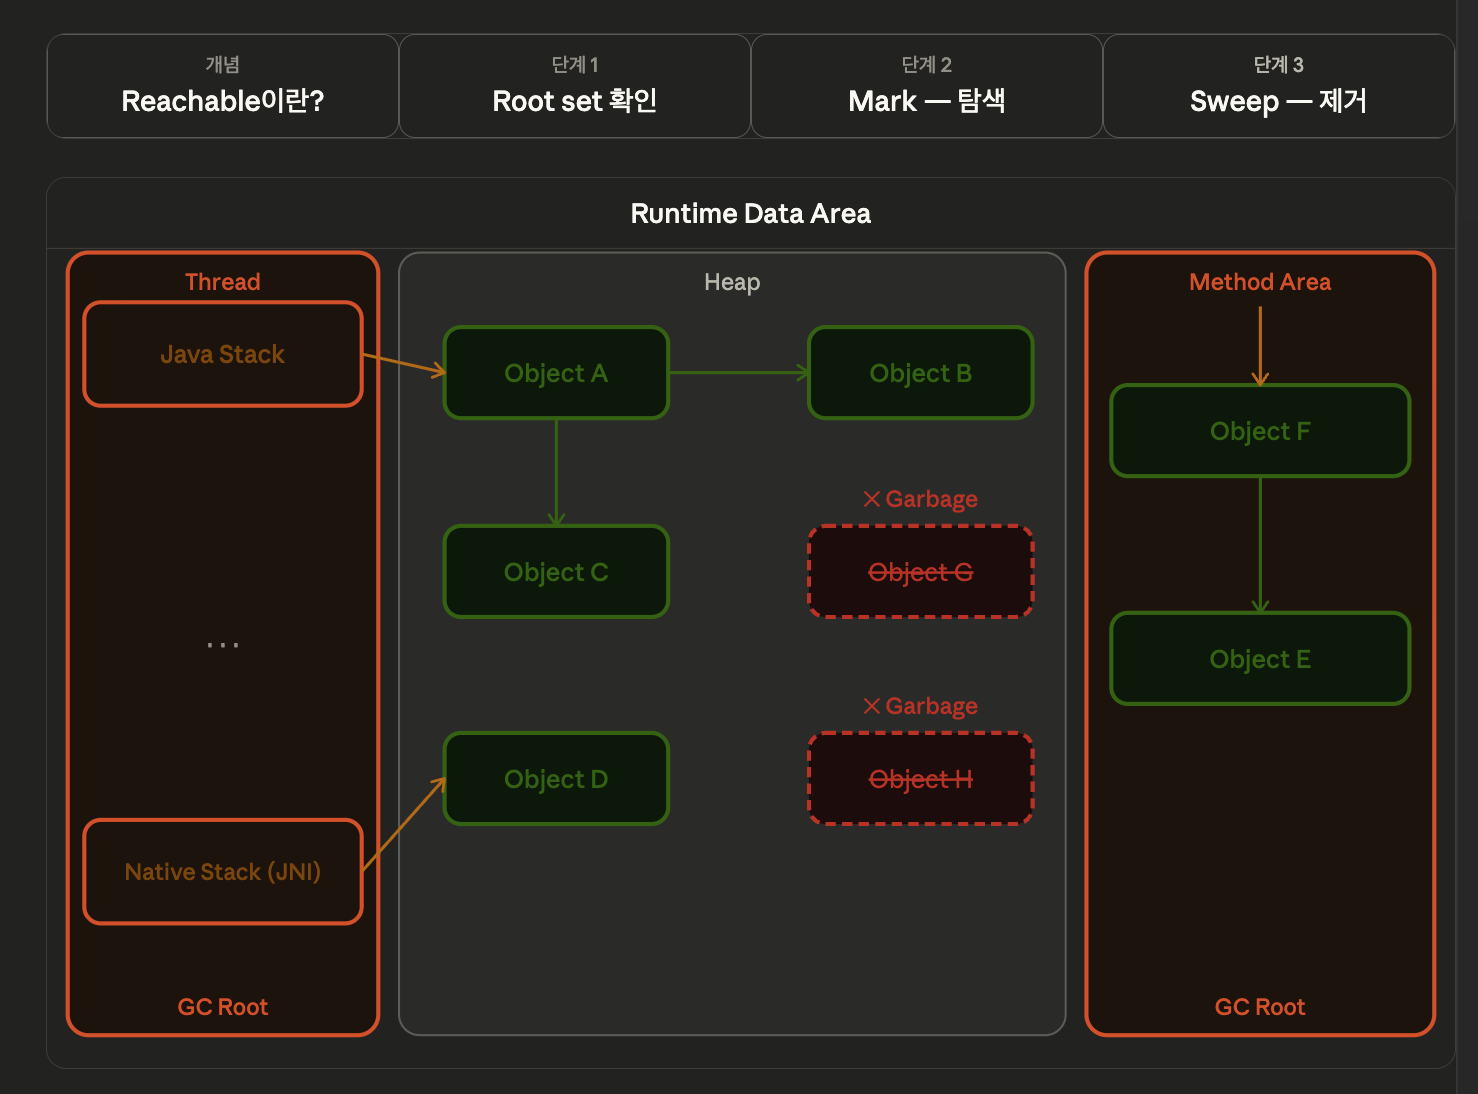Click the Method Area title label
Viewport: 1478px width, 1094px height.
click(1260, 282)
